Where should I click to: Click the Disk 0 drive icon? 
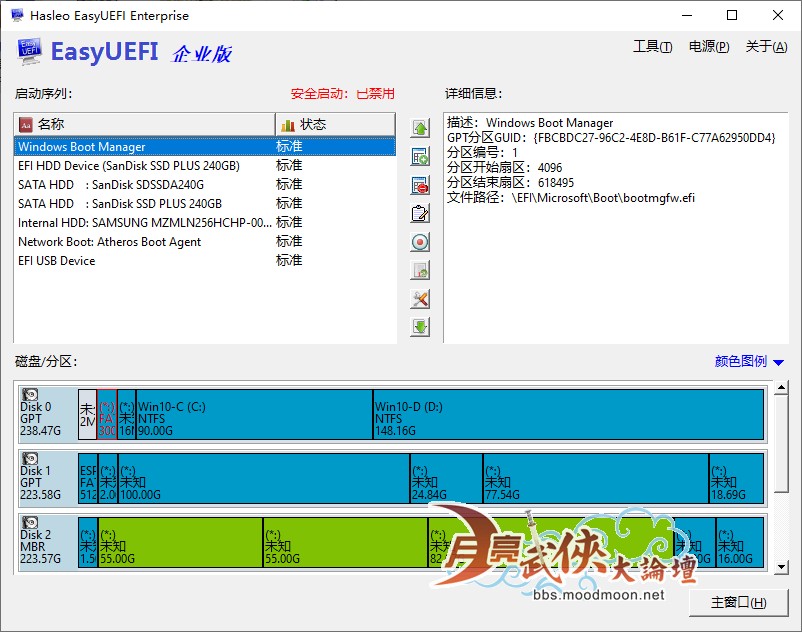click(30, 395)
